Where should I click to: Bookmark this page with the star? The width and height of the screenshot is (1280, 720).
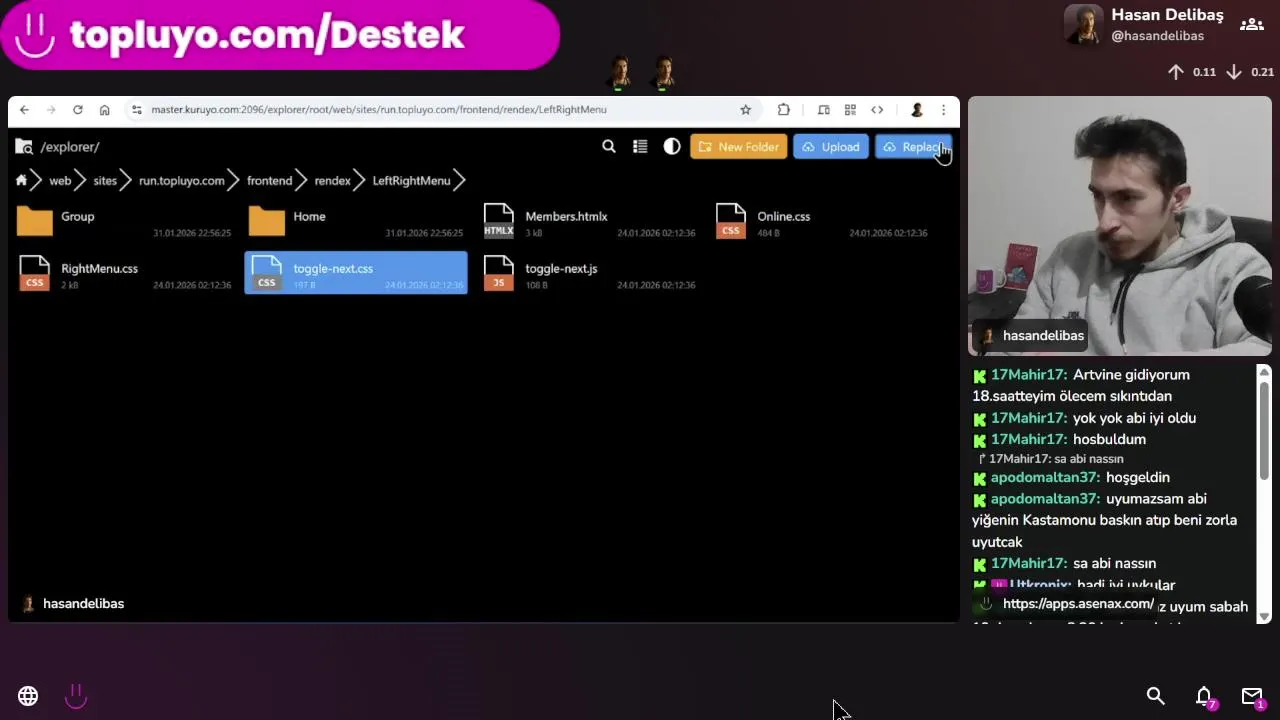(745, 110)
